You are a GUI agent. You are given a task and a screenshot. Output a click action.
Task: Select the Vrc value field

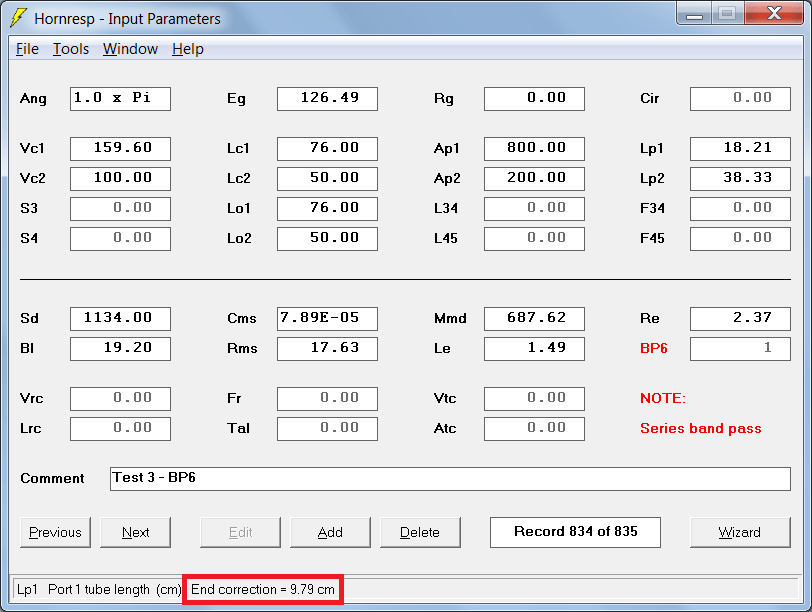tap(120, 399)
